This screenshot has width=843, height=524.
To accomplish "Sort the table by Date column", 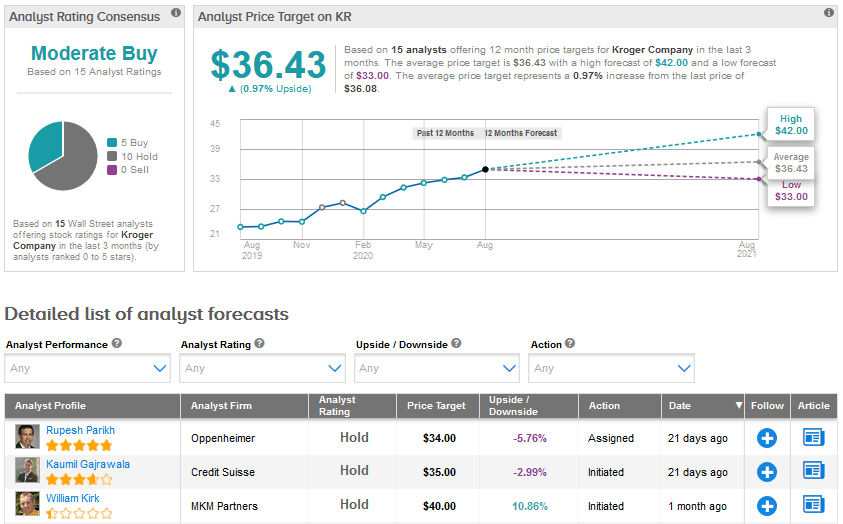I will point(703,406).
